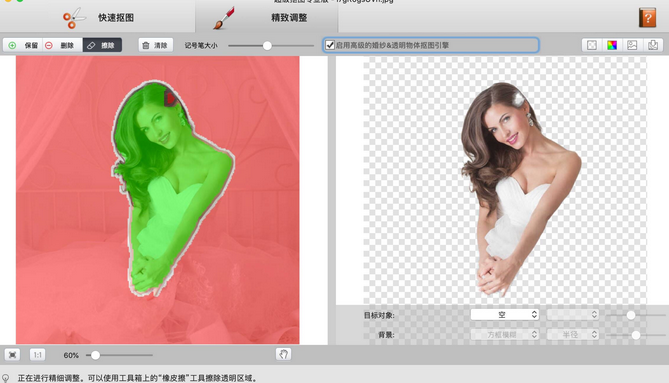Open the 背景 方框模糊 dropdown

click(505, 335)
